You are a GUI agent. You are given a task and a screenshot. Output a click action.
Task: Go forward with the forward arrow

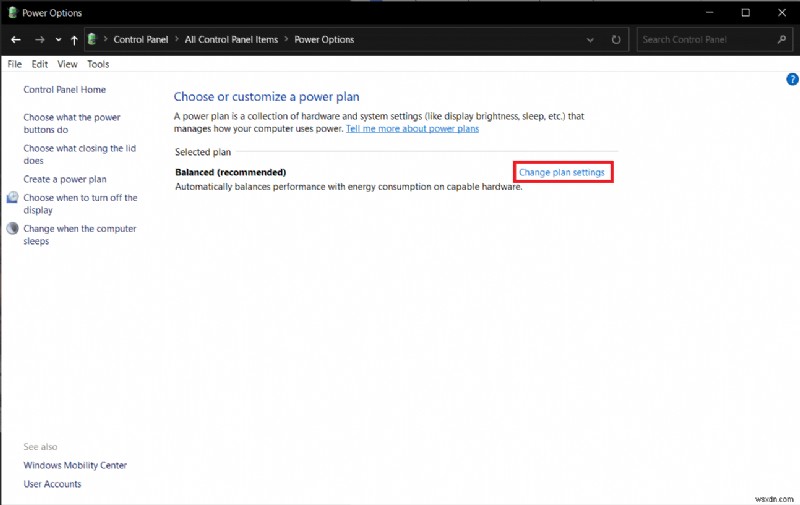point(39,40)
